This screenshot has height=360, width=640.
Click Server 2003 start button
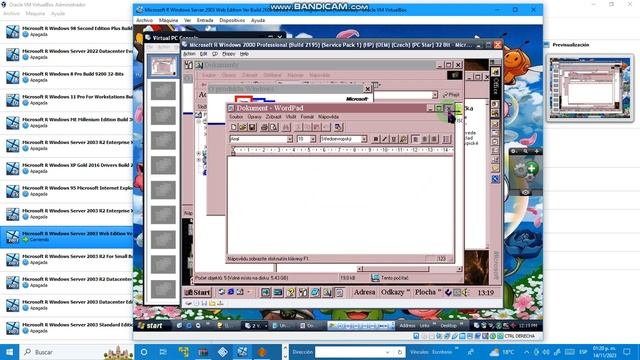(x=150, y=325)
